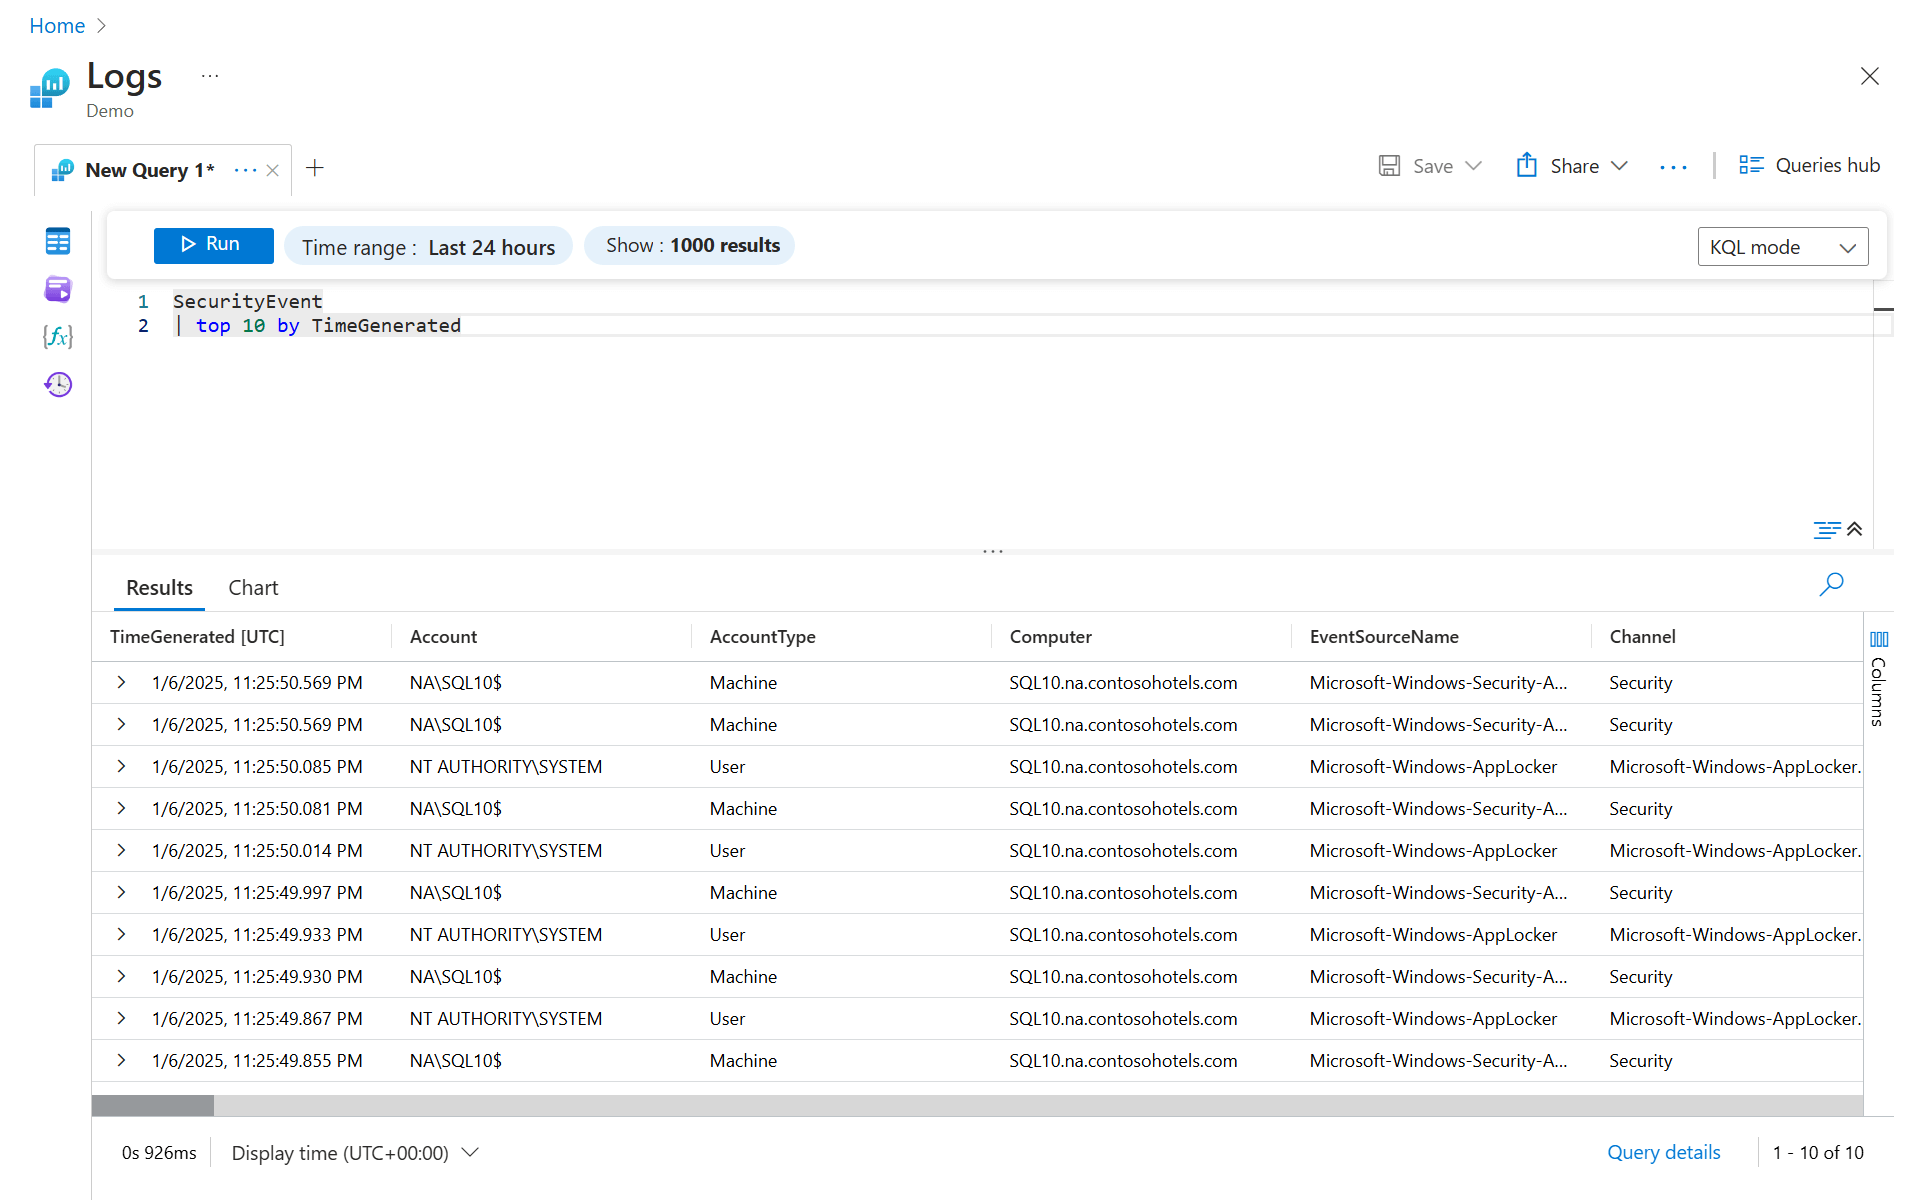
Task: Open the Columns side panel
Action: coord(1879,678)
